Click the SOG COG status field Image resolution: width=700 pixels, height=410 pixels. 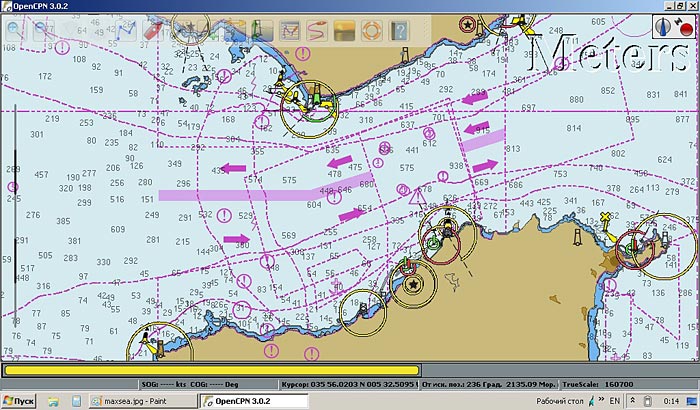click(208, 384)
